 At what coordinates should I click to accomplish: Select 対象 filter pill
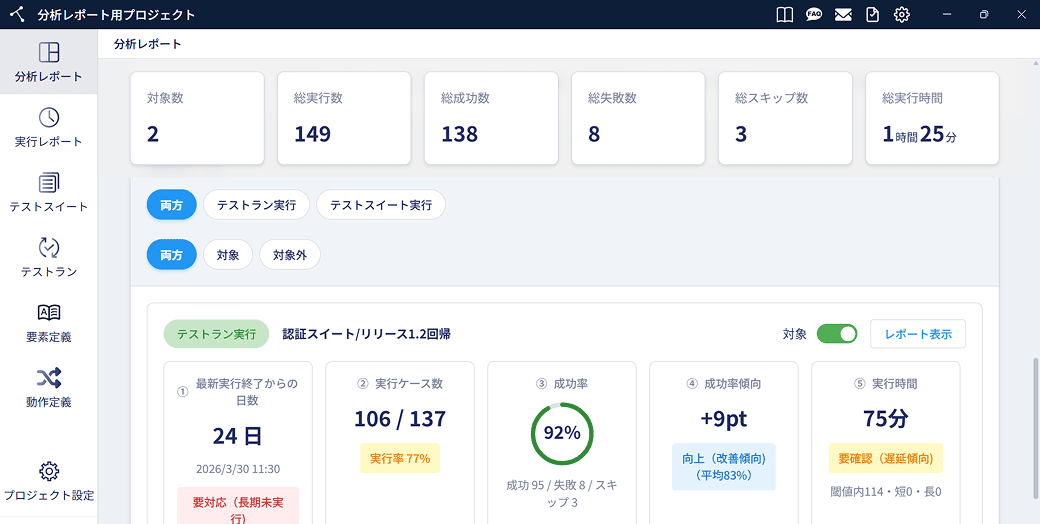click(228, 255)
